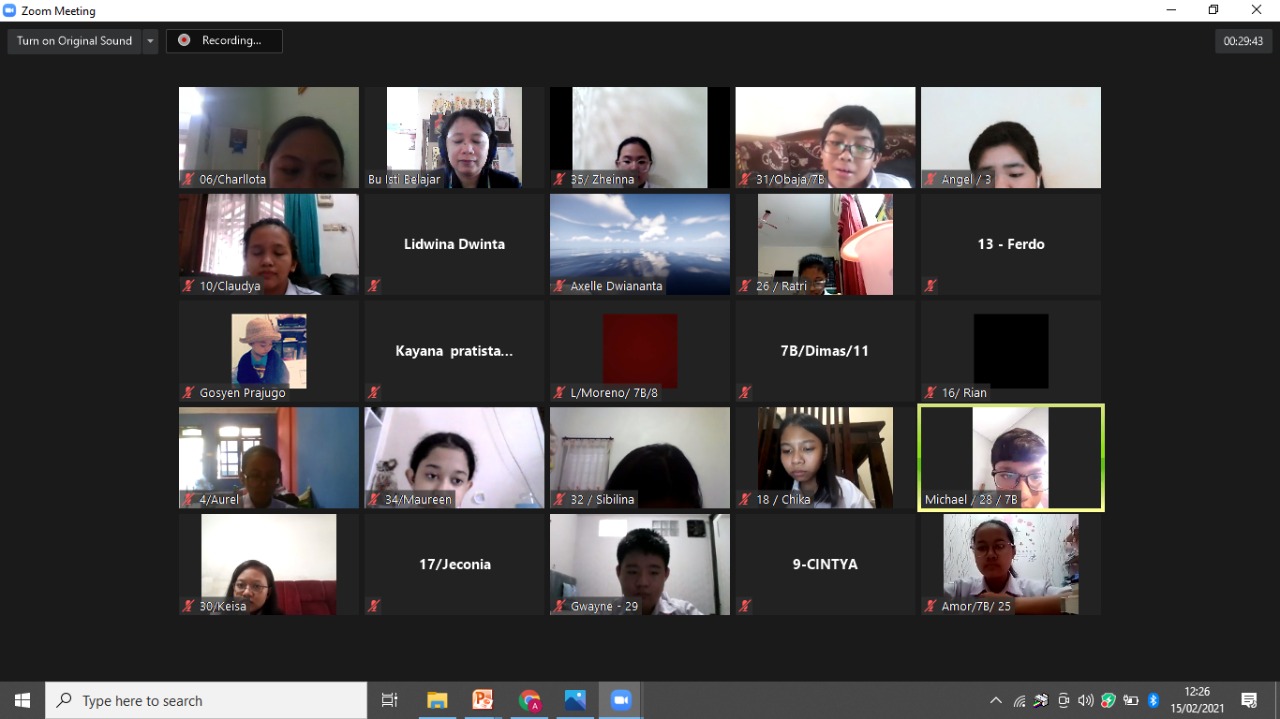Screen dimensions: 1280x719
Task: Select L/Moreno/ 7B/8 red tile
Action: tap(640, 351)
